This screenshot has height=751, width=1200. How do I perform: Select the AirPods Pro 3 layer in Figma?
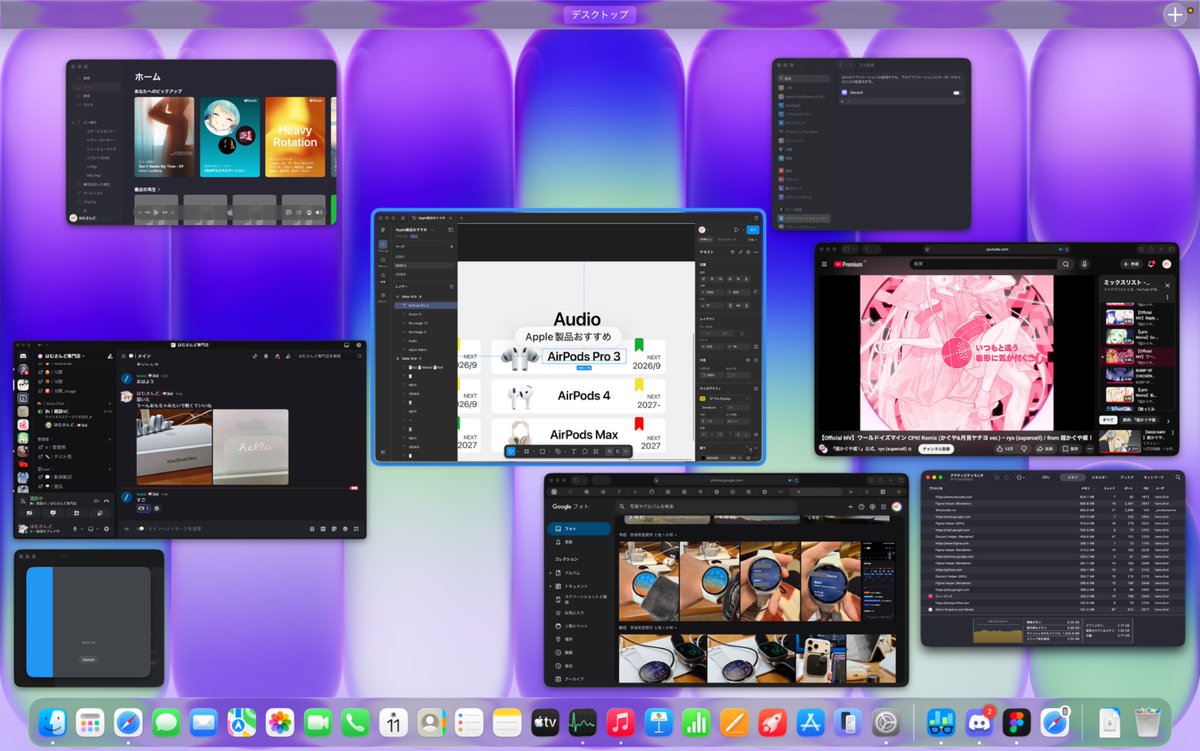click(425, 305)
